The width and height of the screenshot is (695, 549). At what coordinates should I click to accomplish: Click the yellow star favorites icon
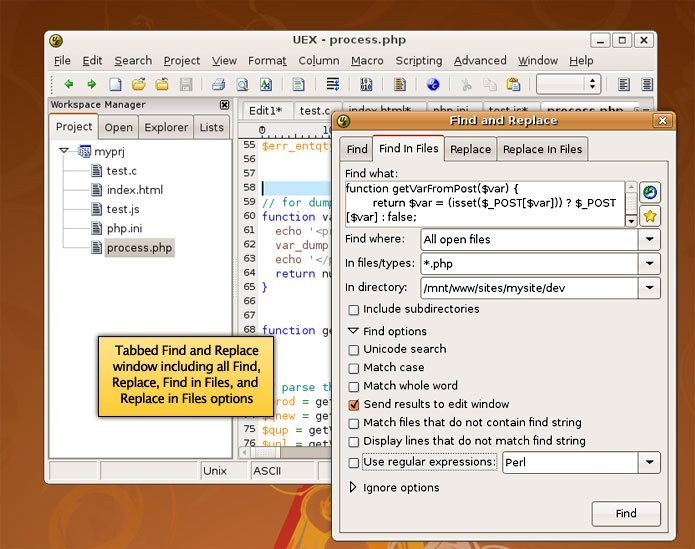tap(650, 216)
